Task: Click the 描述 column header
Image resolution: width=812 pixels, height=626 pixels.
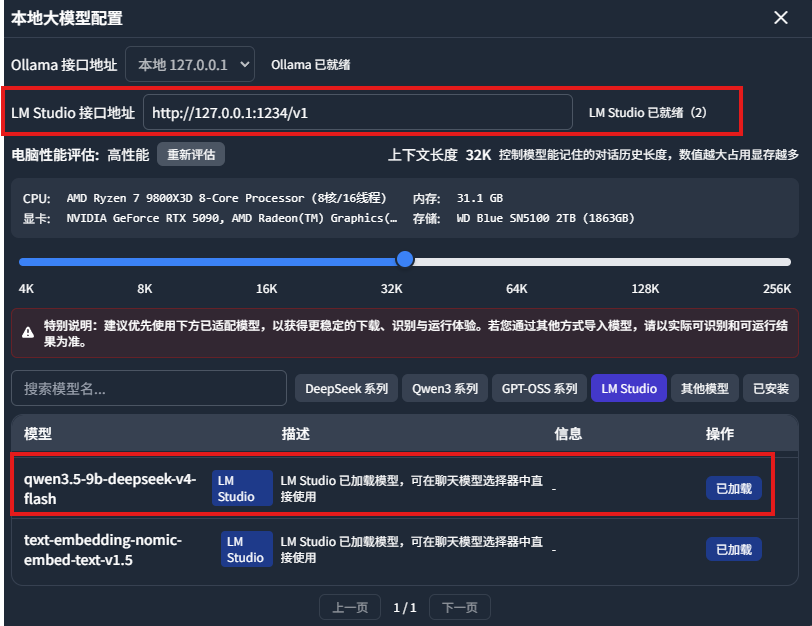Action: [x=295, y=433]
